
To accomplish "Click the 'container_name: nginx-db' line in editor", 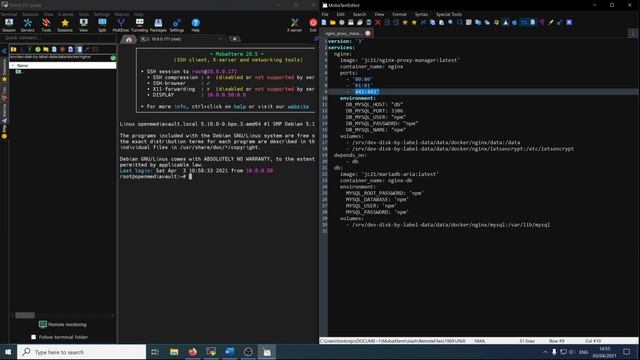I will (376, 180).
